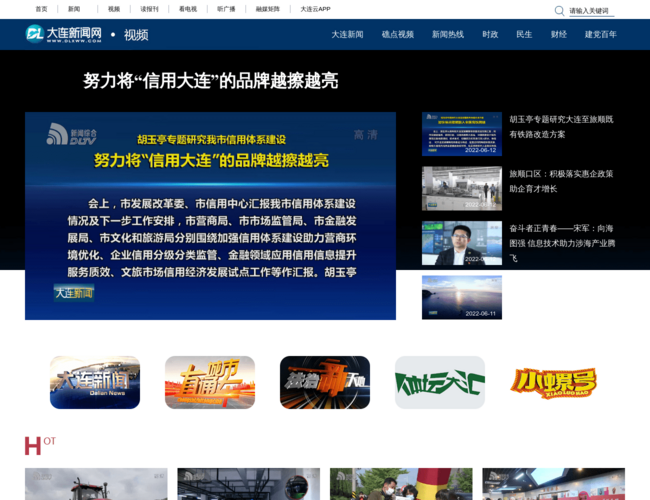Open the 城市直通车 program icon
Image resolution: width=650 pixels, height=500 pixels.
210,382
